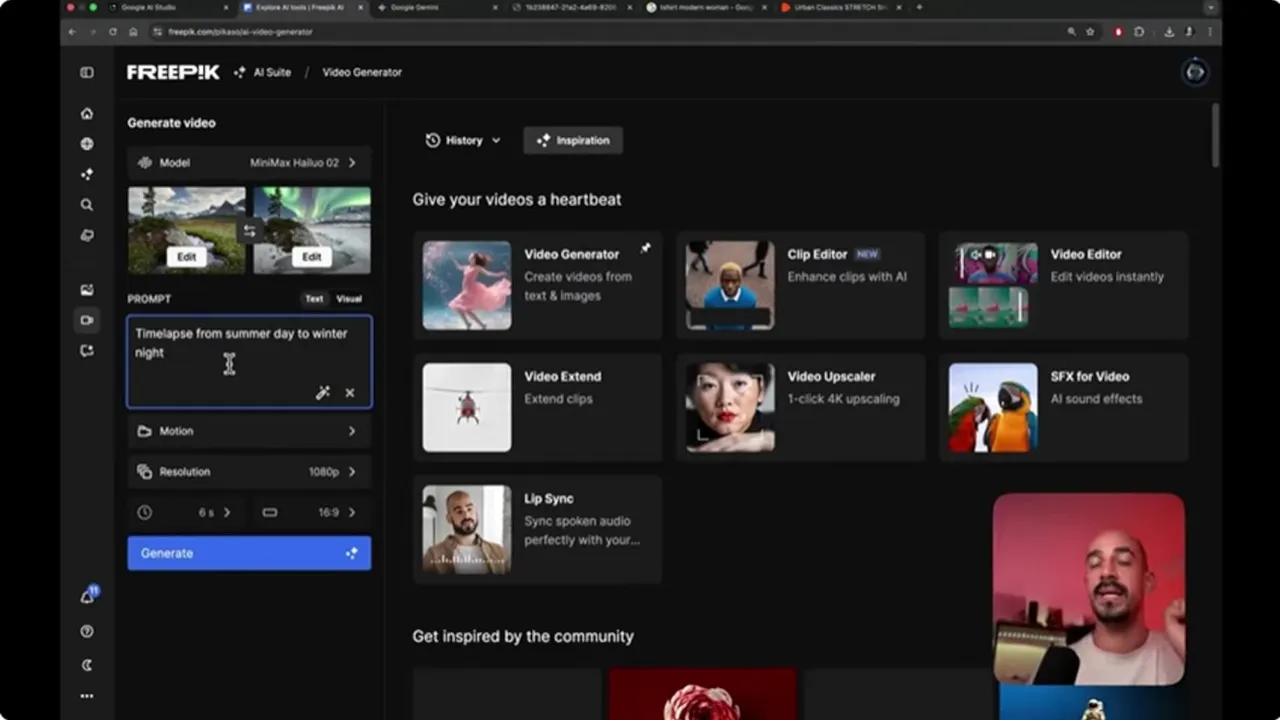
Task: Open the History dropdown
Action: [463, 140]
